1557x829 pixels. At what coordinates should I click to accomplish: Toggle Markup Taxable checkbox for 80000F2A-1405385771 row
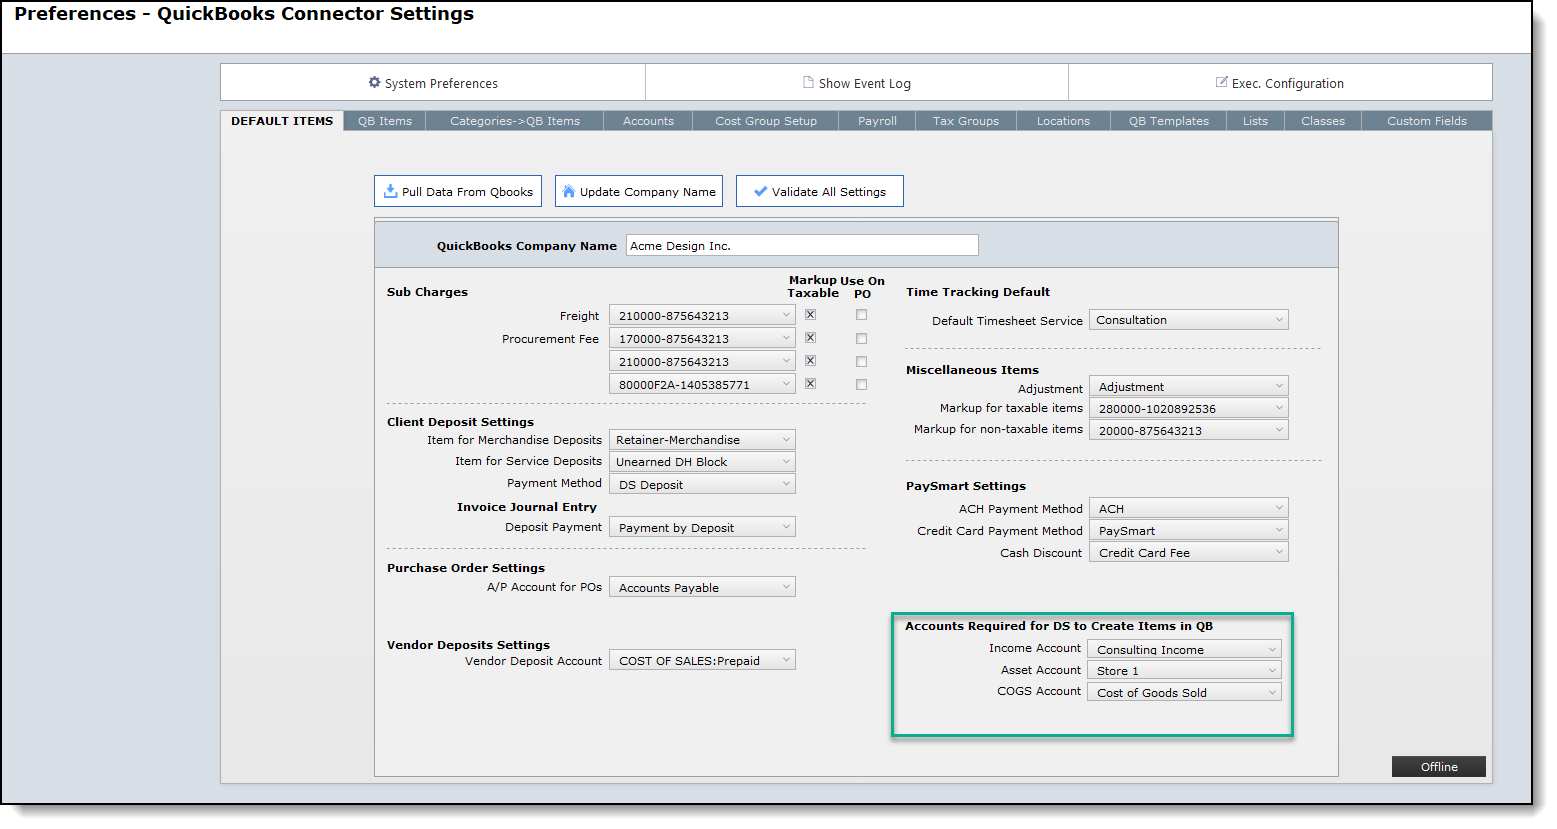coord(811,384)
